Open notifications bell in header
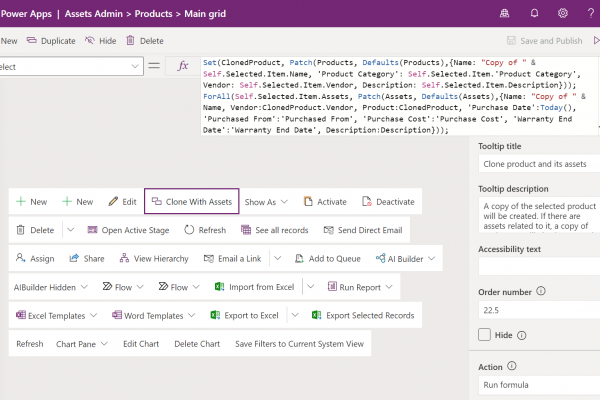The width and height of the screenshot is (600, 400). pos(534,13)
